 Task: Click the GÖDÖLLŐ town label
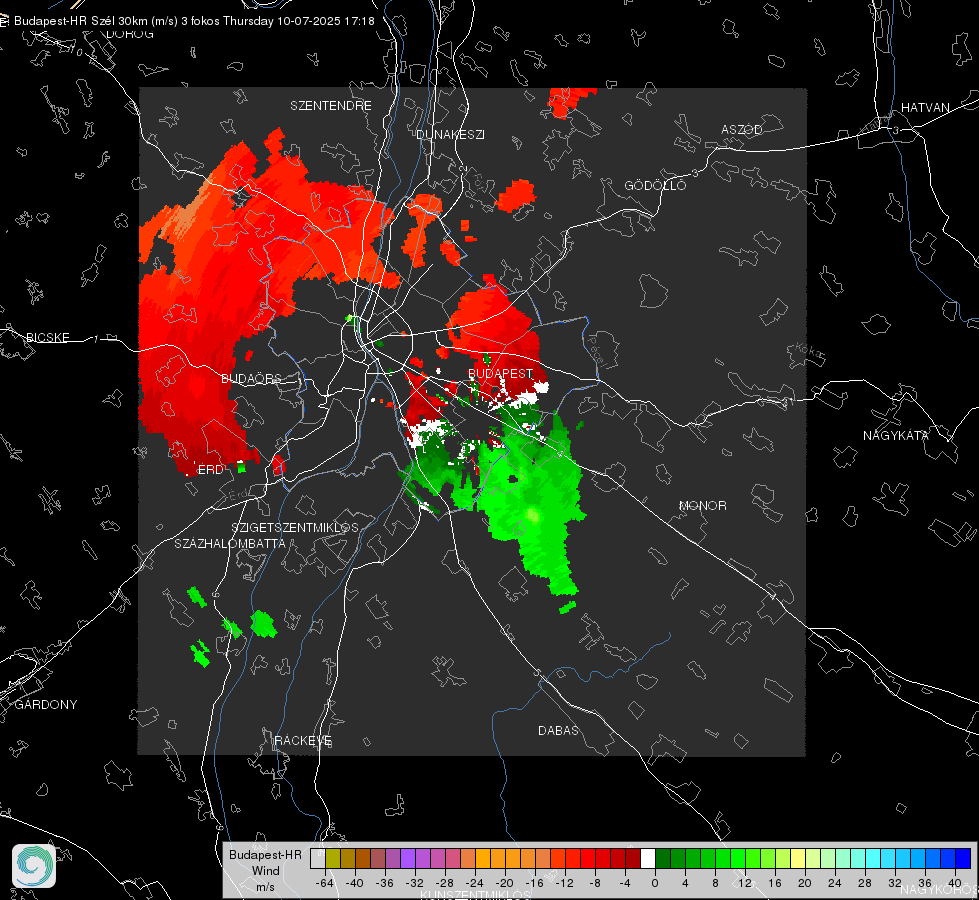click(x=655, y=185)
